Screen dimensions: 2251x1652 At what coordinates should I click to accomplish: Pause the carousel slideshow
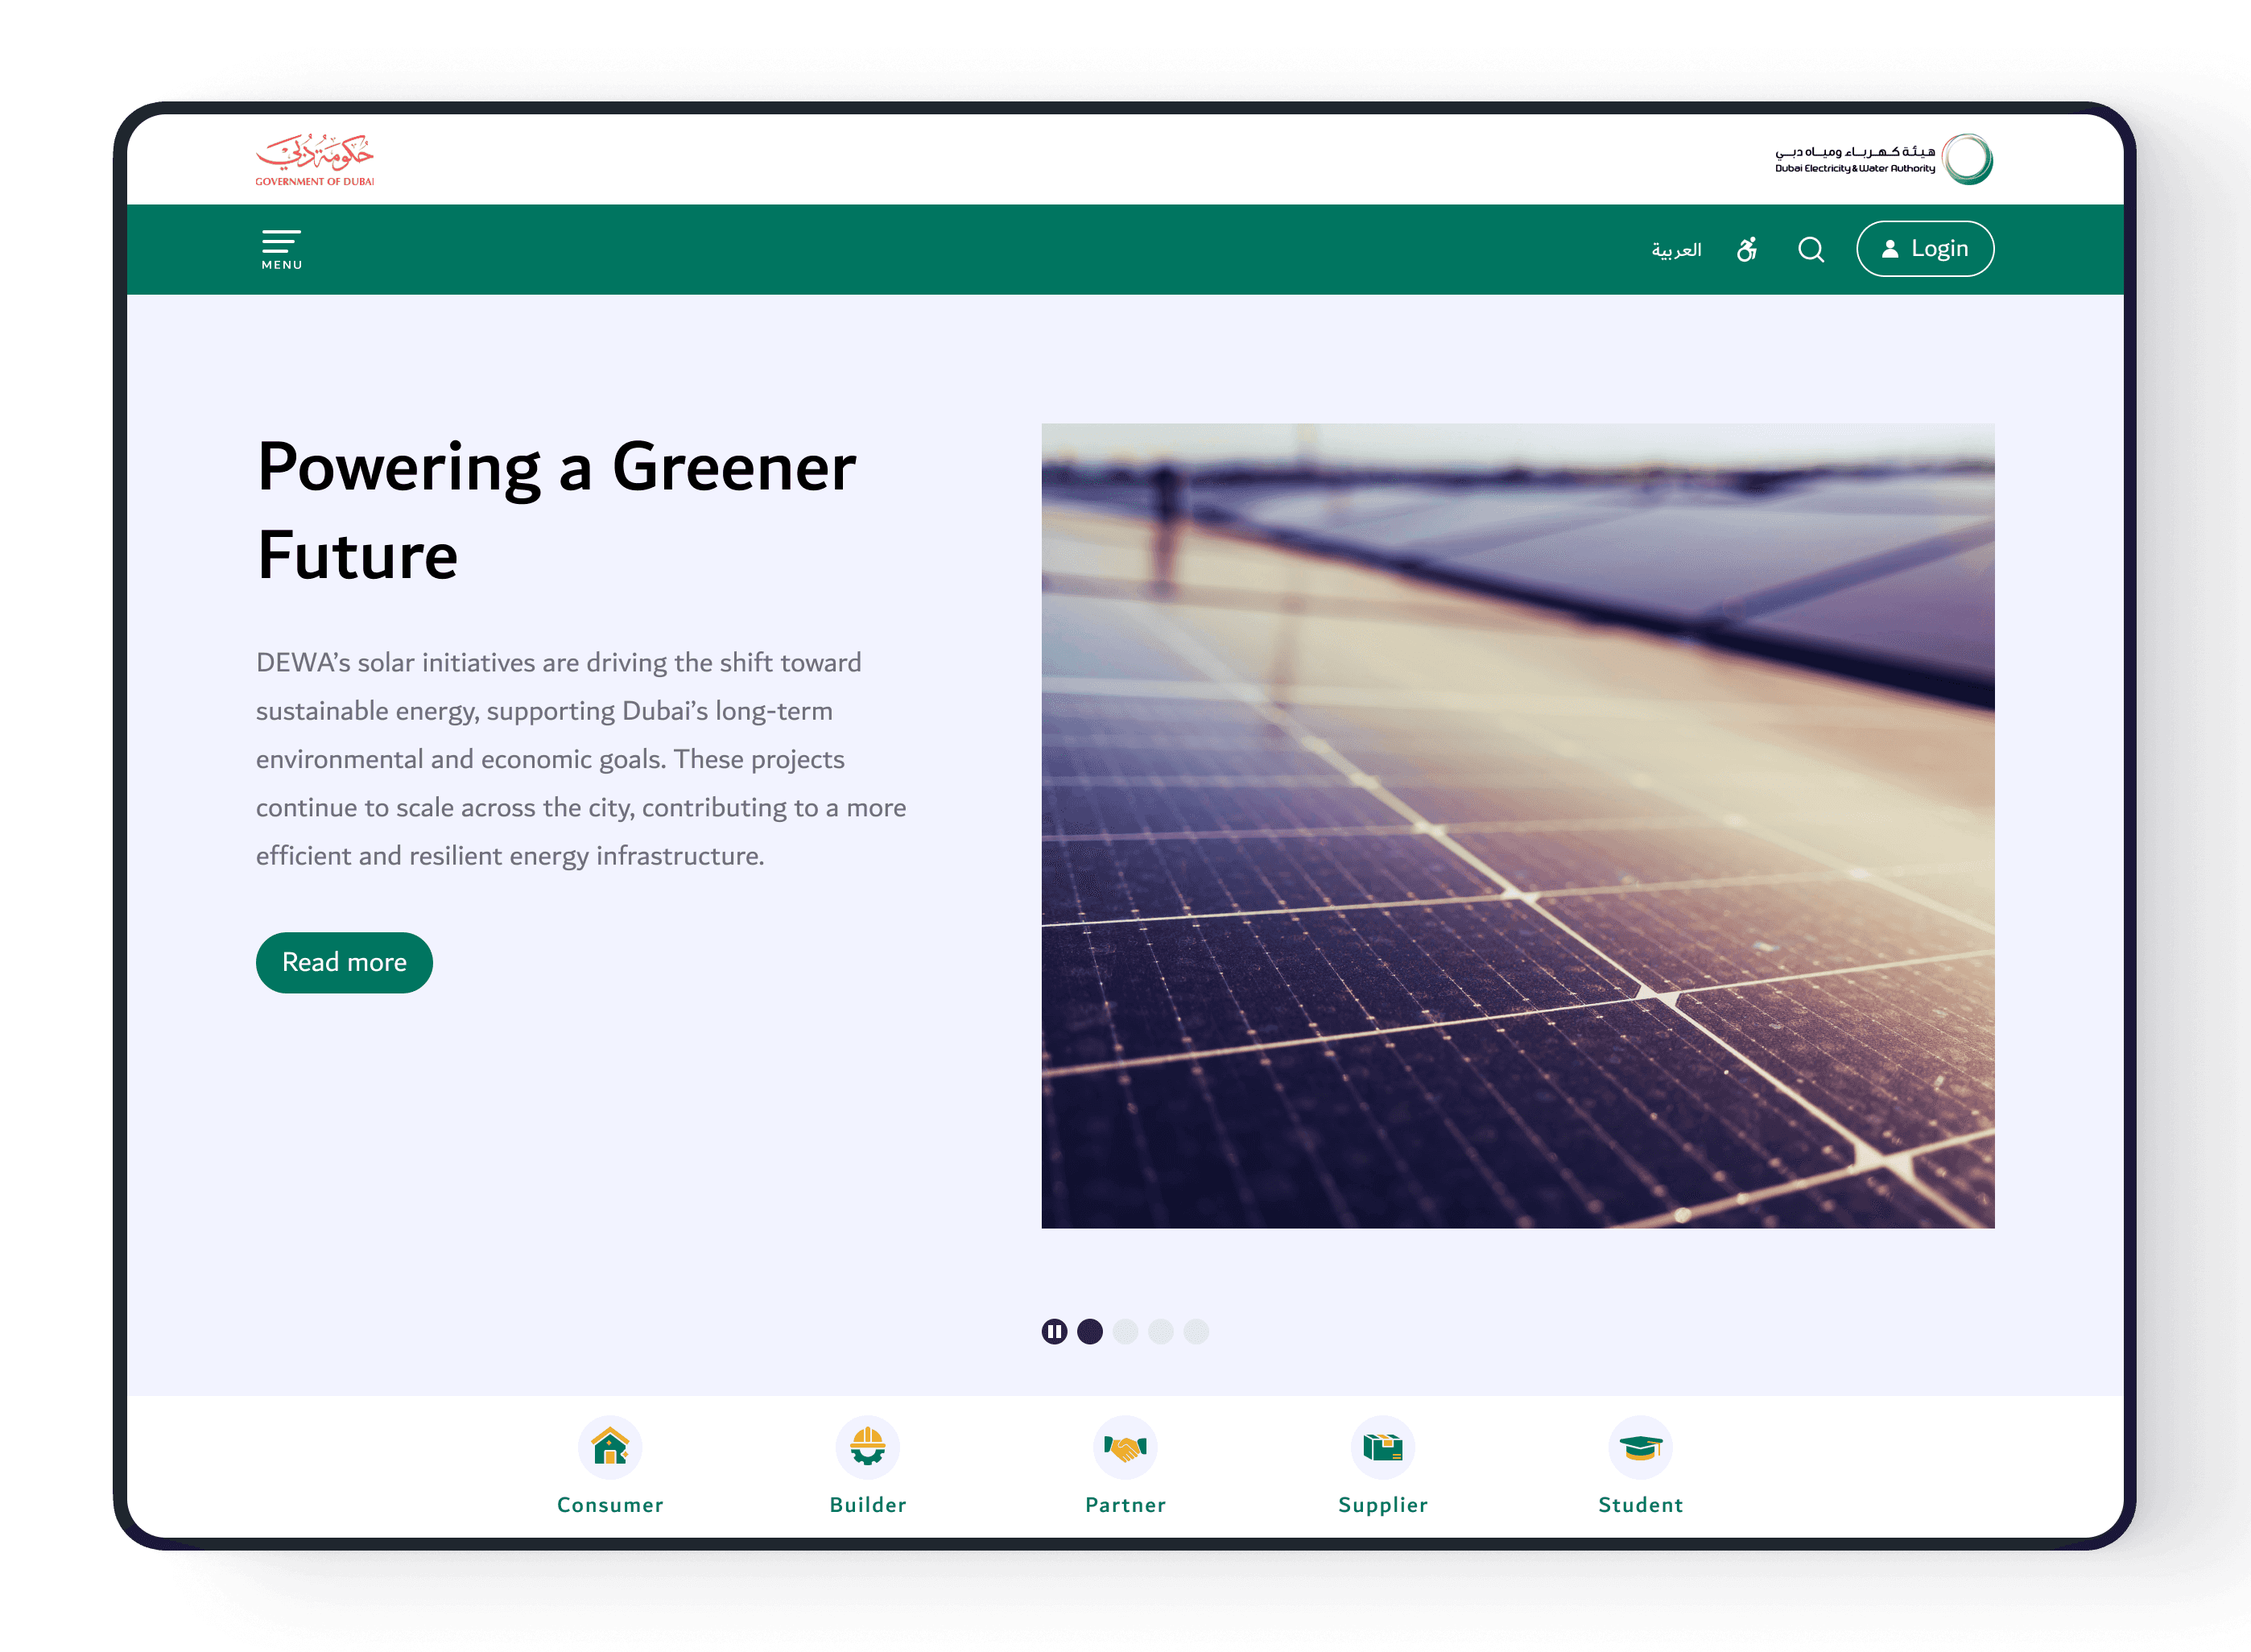(x=1054, y=1331)
